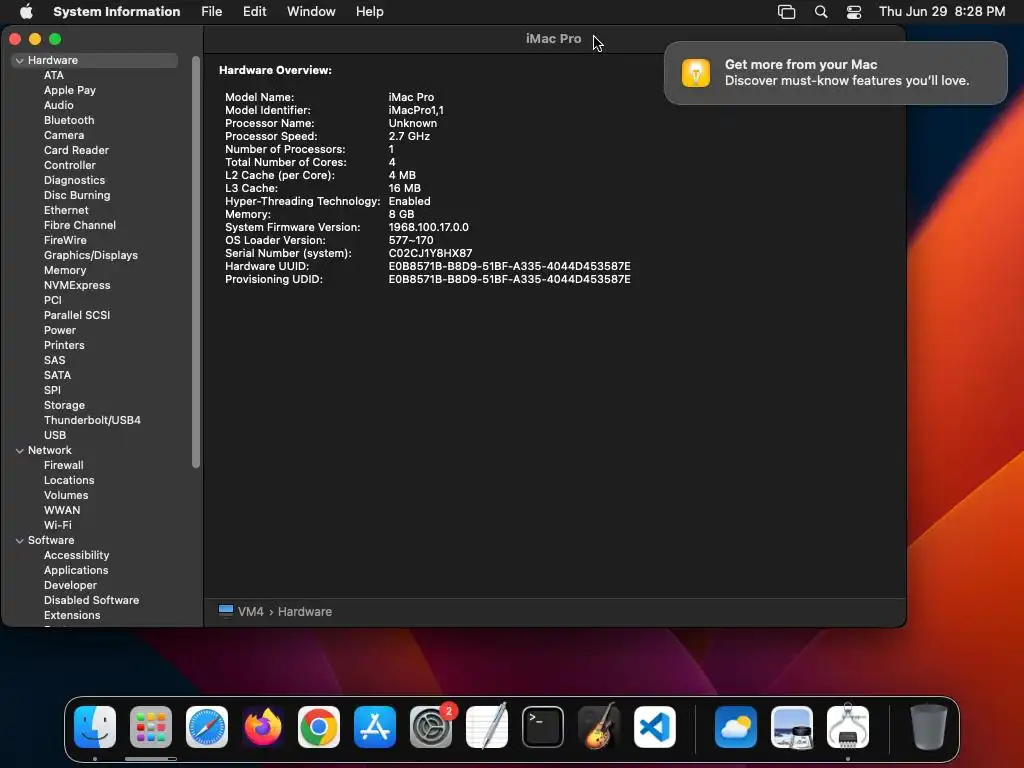This screenshot has height=768, width=1024.
Task: Open the Edit menu
Action: pyautogui.click(x=255, y=11)
